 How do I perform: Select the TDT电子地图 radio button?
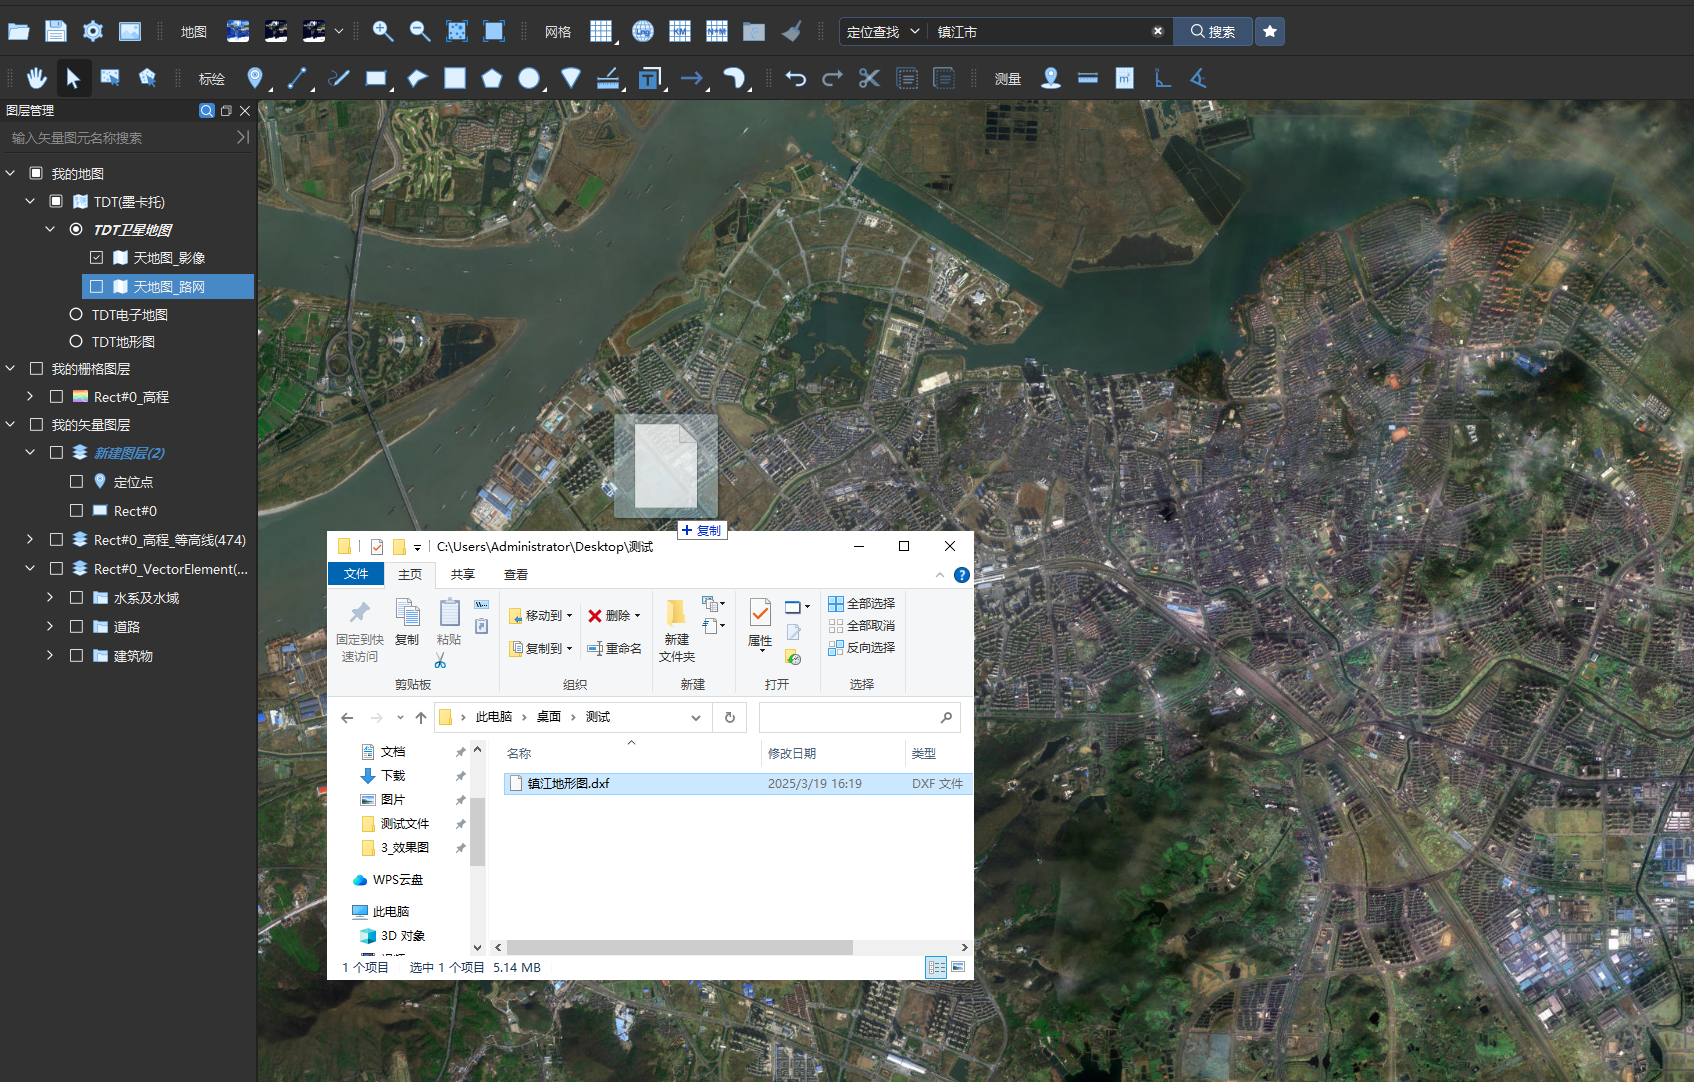76,315
